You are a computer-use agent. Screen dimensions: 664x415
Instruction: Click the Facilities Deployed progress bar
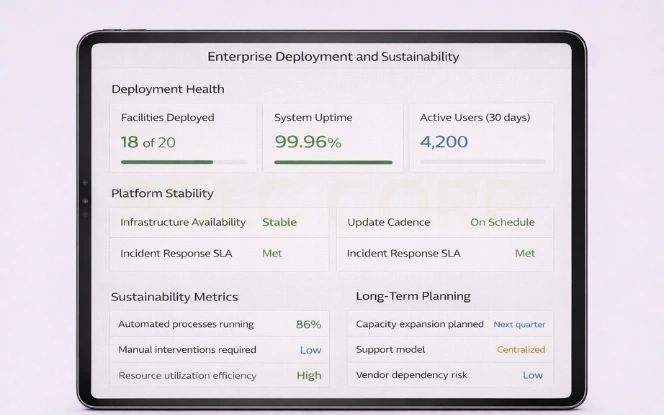184,162
